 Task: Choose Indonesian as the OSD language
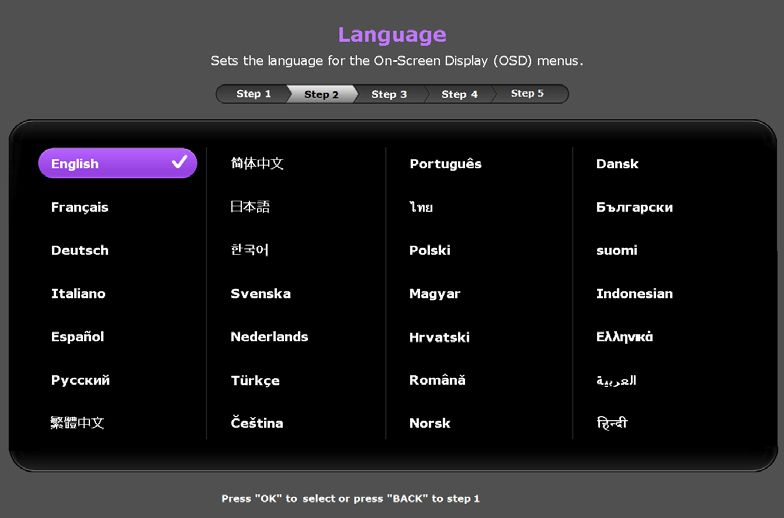pyautogui.click(x=634, y=293)
